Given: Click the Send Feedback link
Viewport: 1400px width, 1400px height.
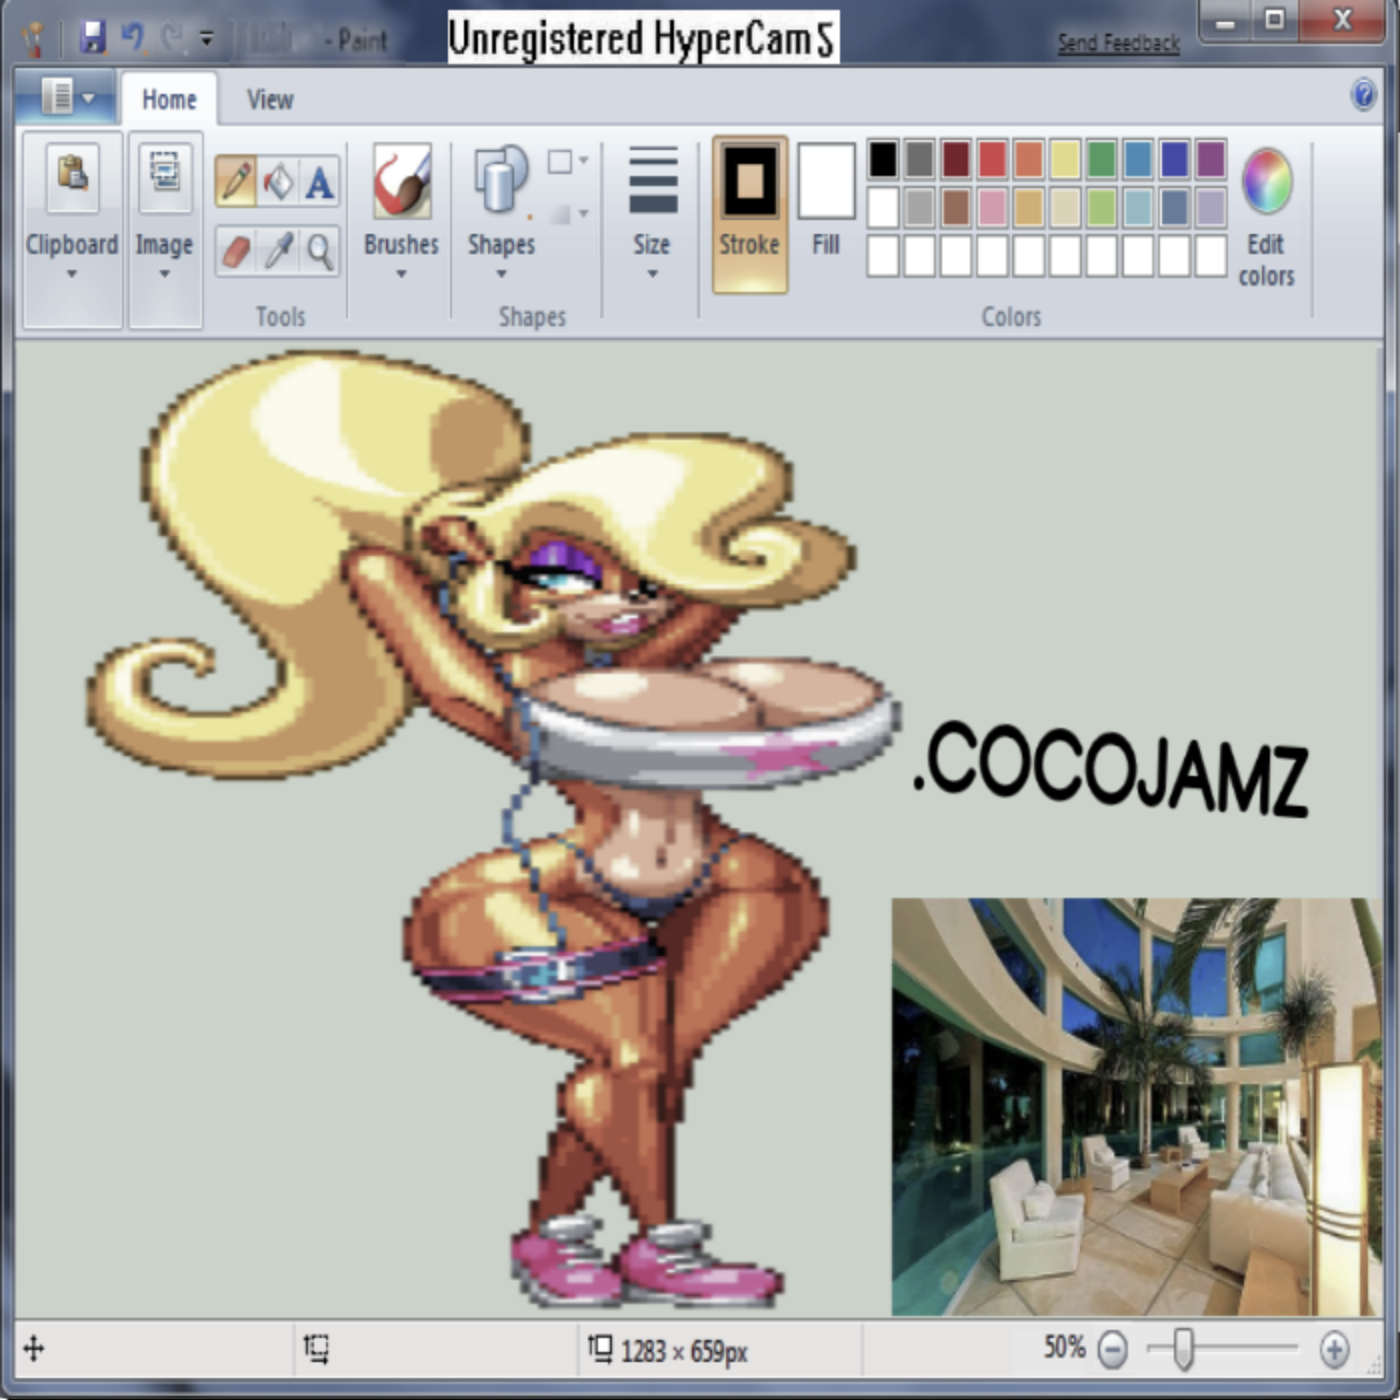Looking at the screenshot, I should pyautogui.click(x=1118, y=43).
